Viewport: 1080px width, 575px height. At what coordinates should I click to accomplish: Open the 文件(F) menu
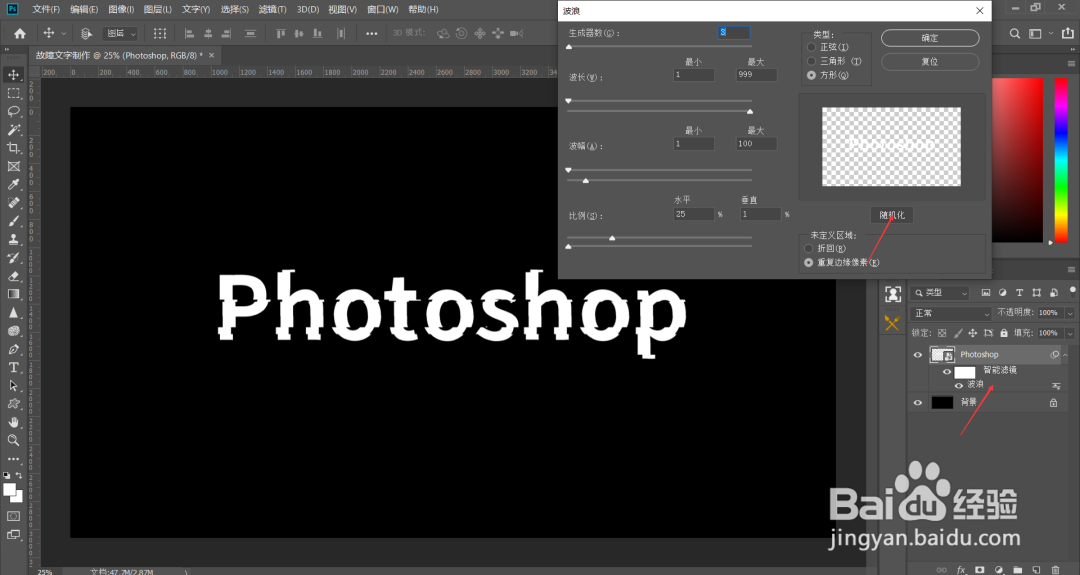[x=46, y=10]
